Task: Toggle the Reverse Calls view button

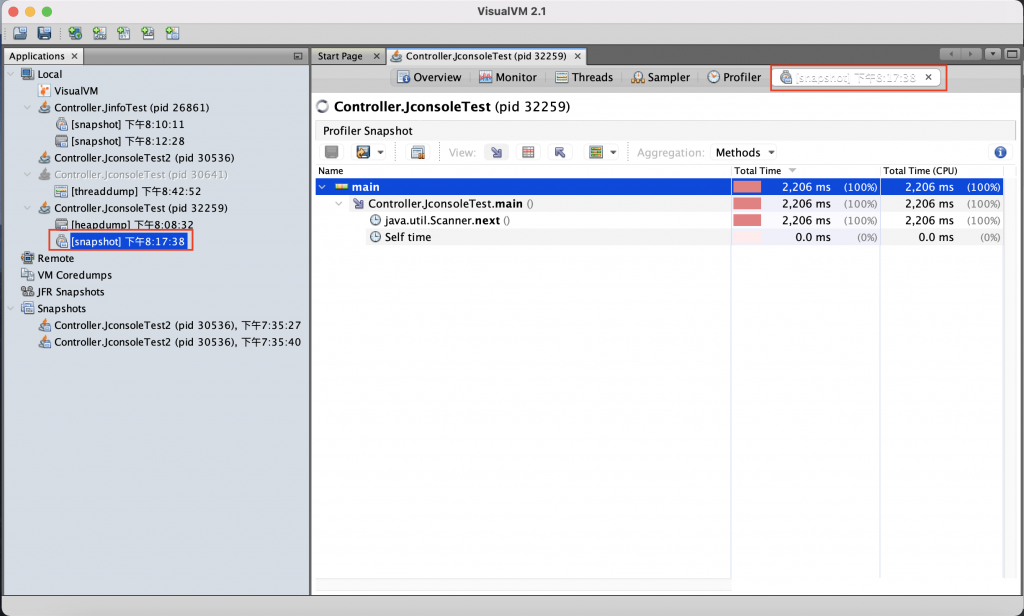Action: (x=560, y=152)
